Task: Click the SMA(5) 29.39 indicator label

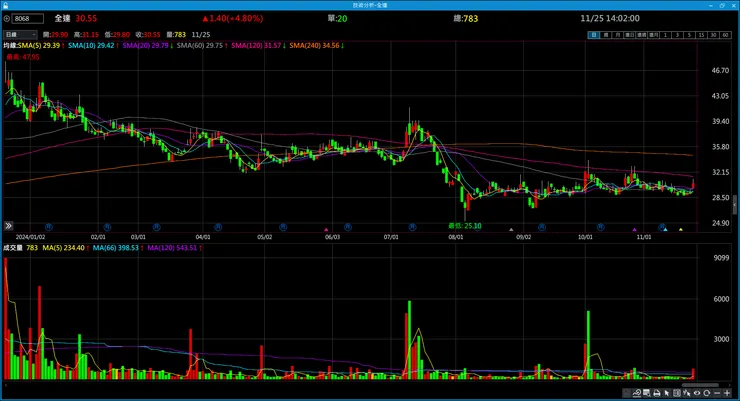Action: [40, 46]
